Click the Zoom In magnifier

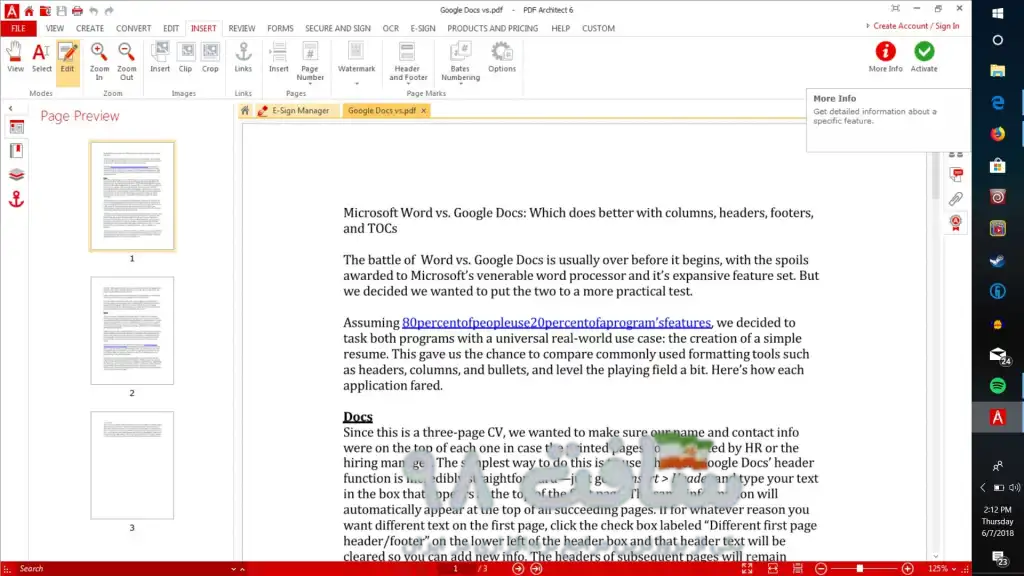click(x=99, y=61)
